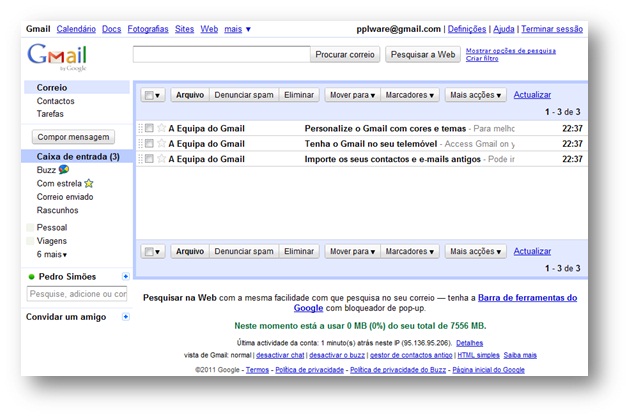This screenshot has width=630, height=418.
Task: Toggle the bottom toolbar select-all checkbox
Action: click(149, 252)
